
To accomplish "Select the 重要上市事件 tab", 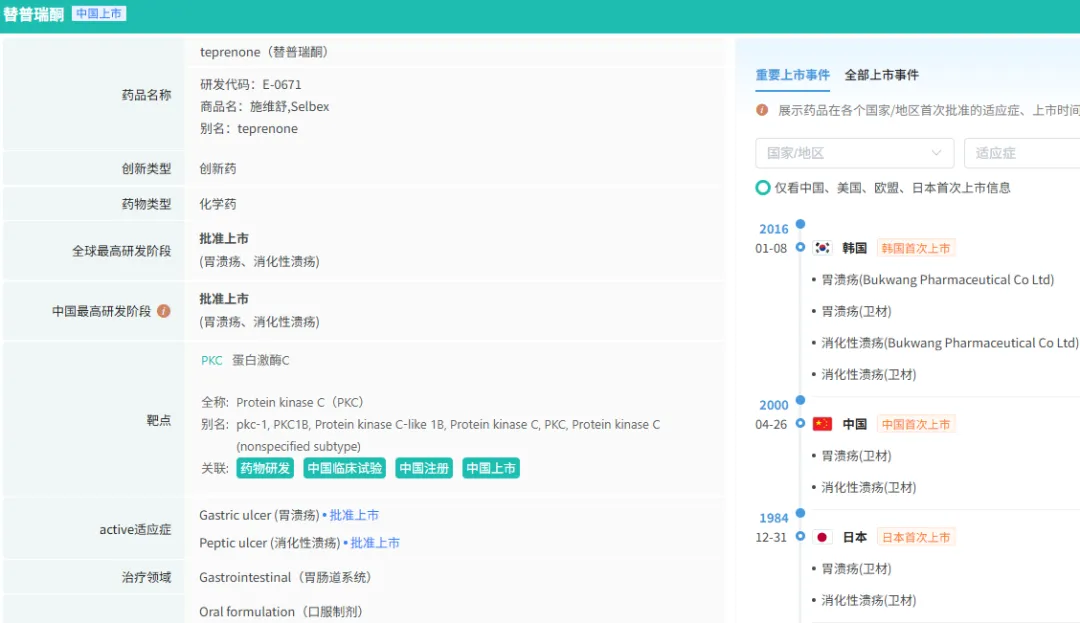I will coord(792,75).
